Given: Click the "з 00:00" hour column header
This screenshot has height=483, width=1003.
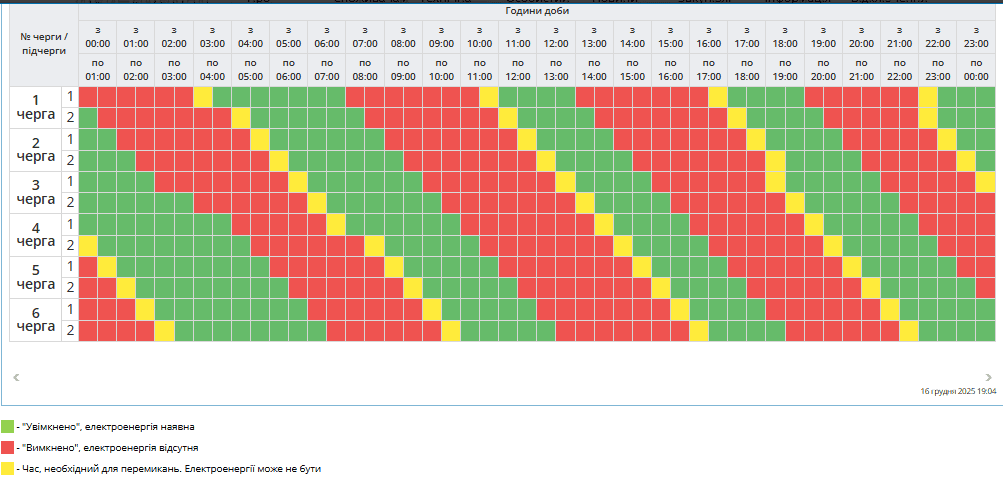Looking at the screenshot, I should [x=98, y=37].
